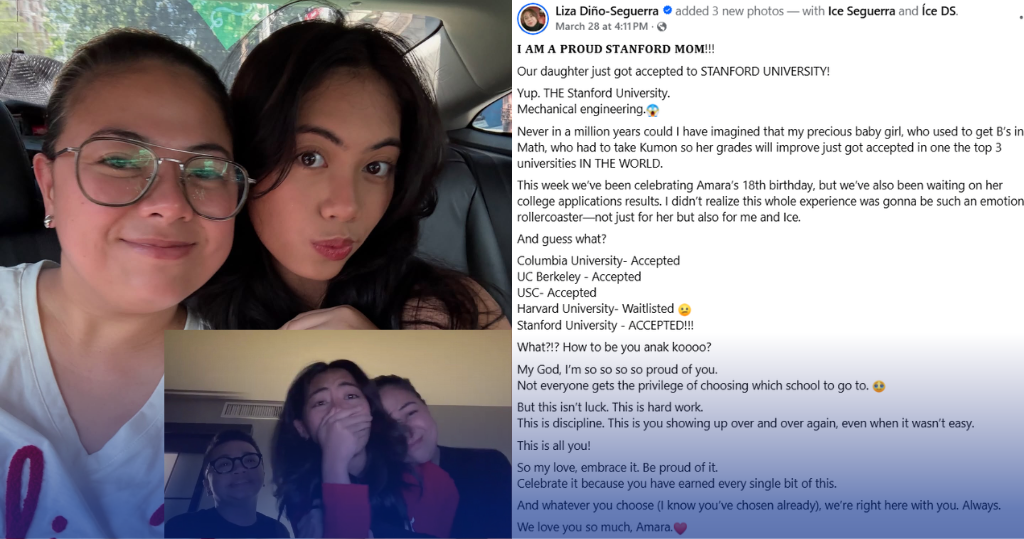
Task: Click the 'Columbia University- Accepted' line
Action: pyautogui.click(x=598, y=261)
